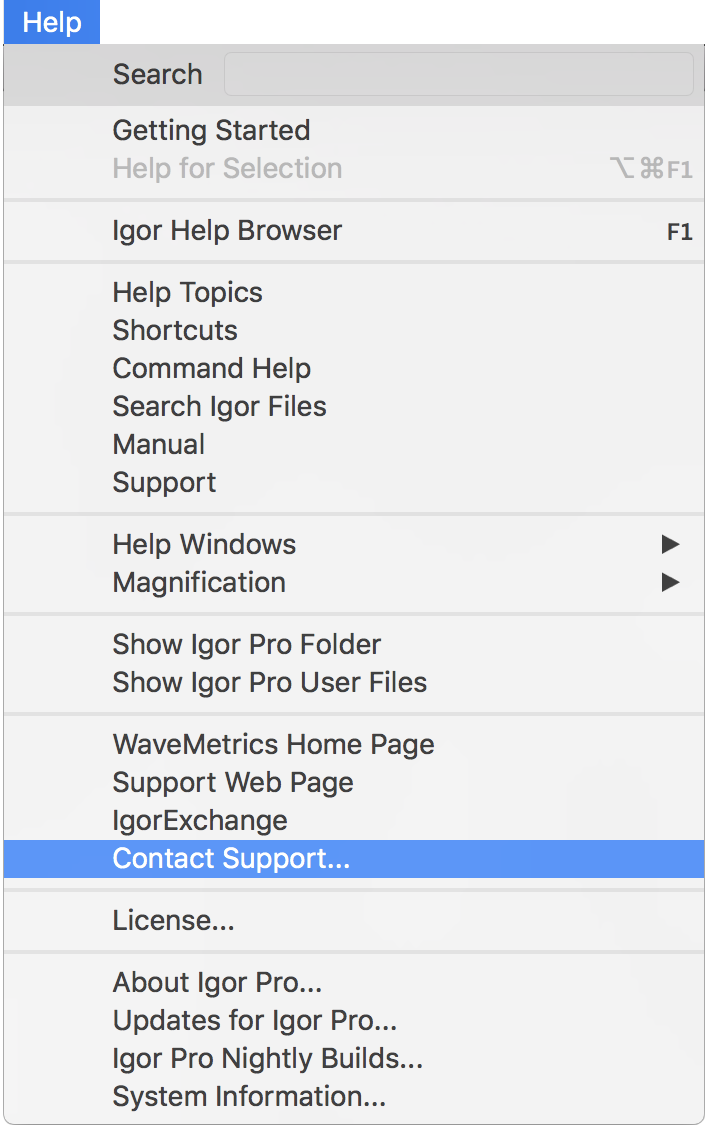Expand the Magnification submenu arrow
The width and height of the screenshot is (714, 1134).
pyautogui.click(x=671, y=582)
